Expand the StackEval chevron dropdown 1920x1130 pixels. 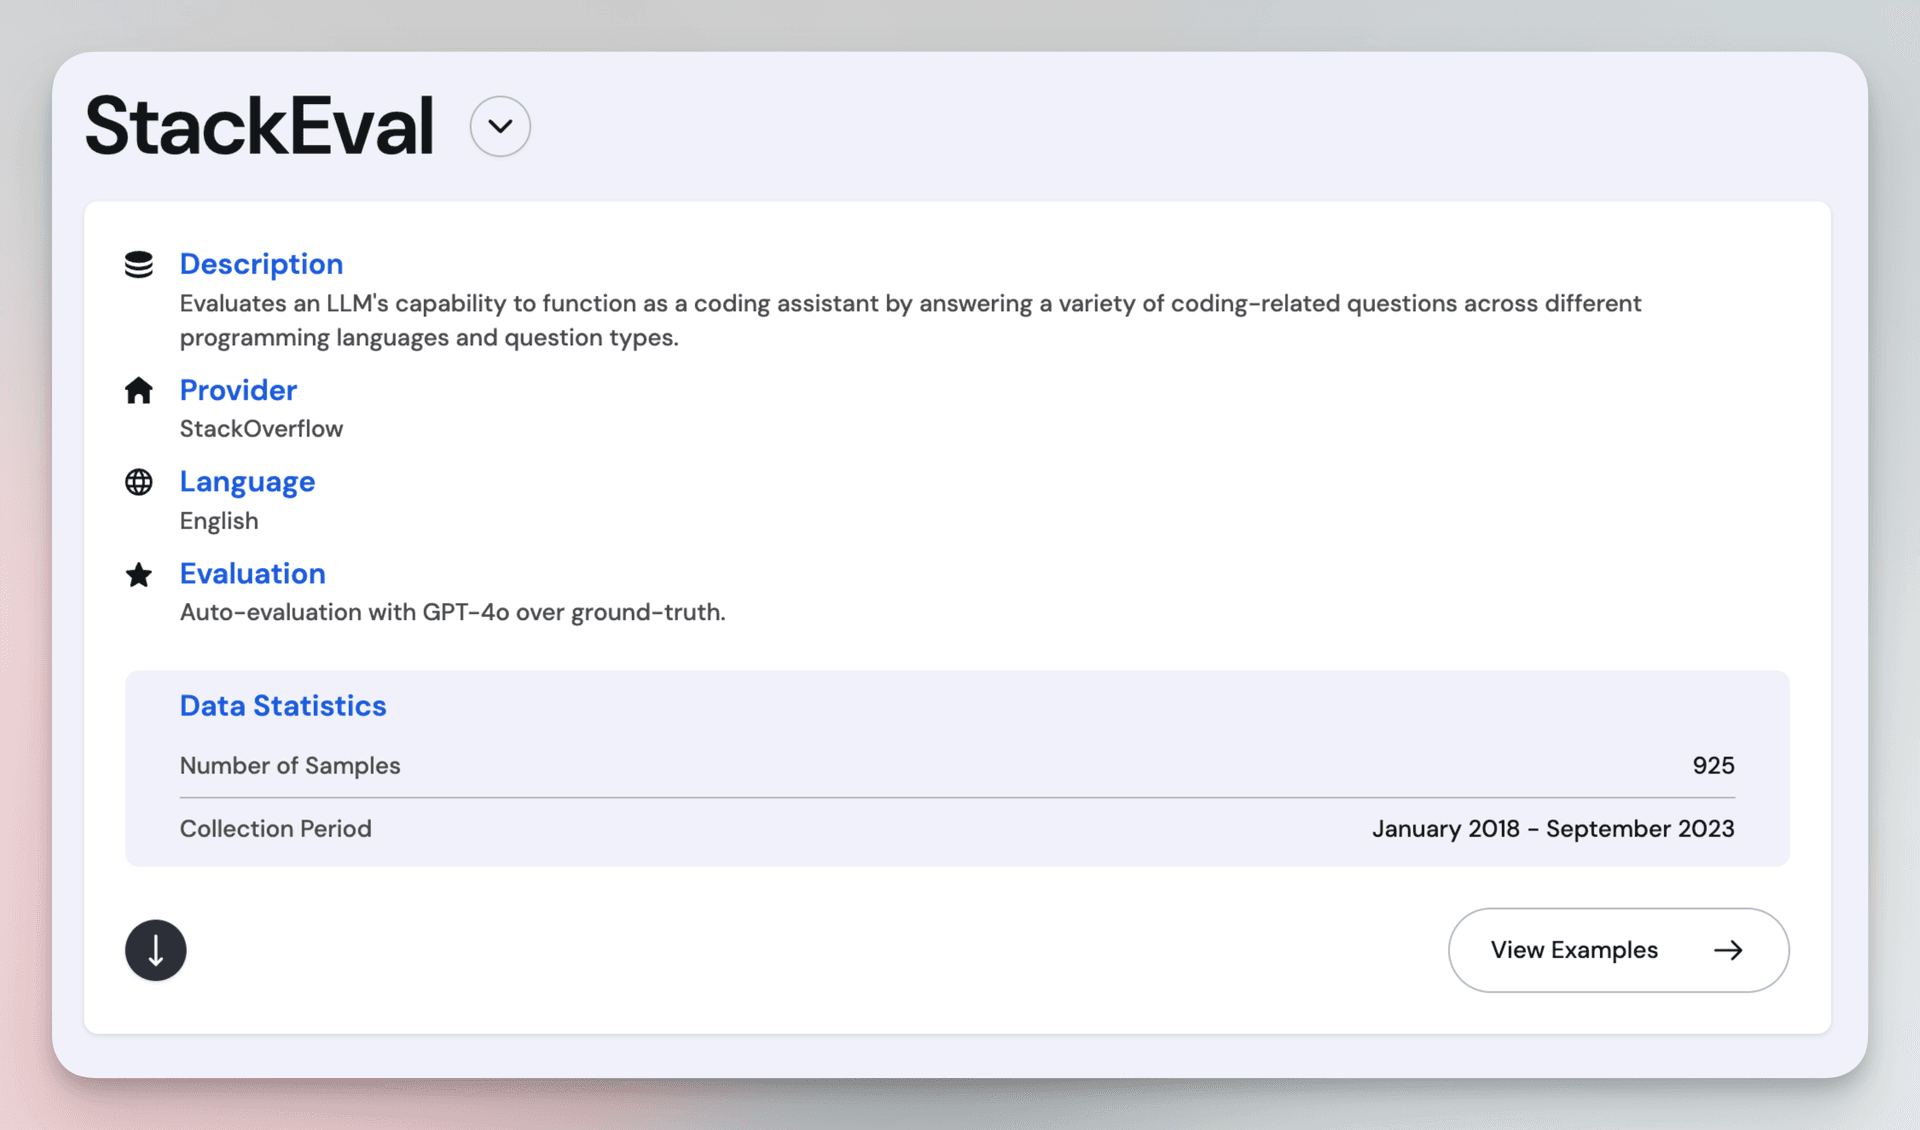click(500, 126)
